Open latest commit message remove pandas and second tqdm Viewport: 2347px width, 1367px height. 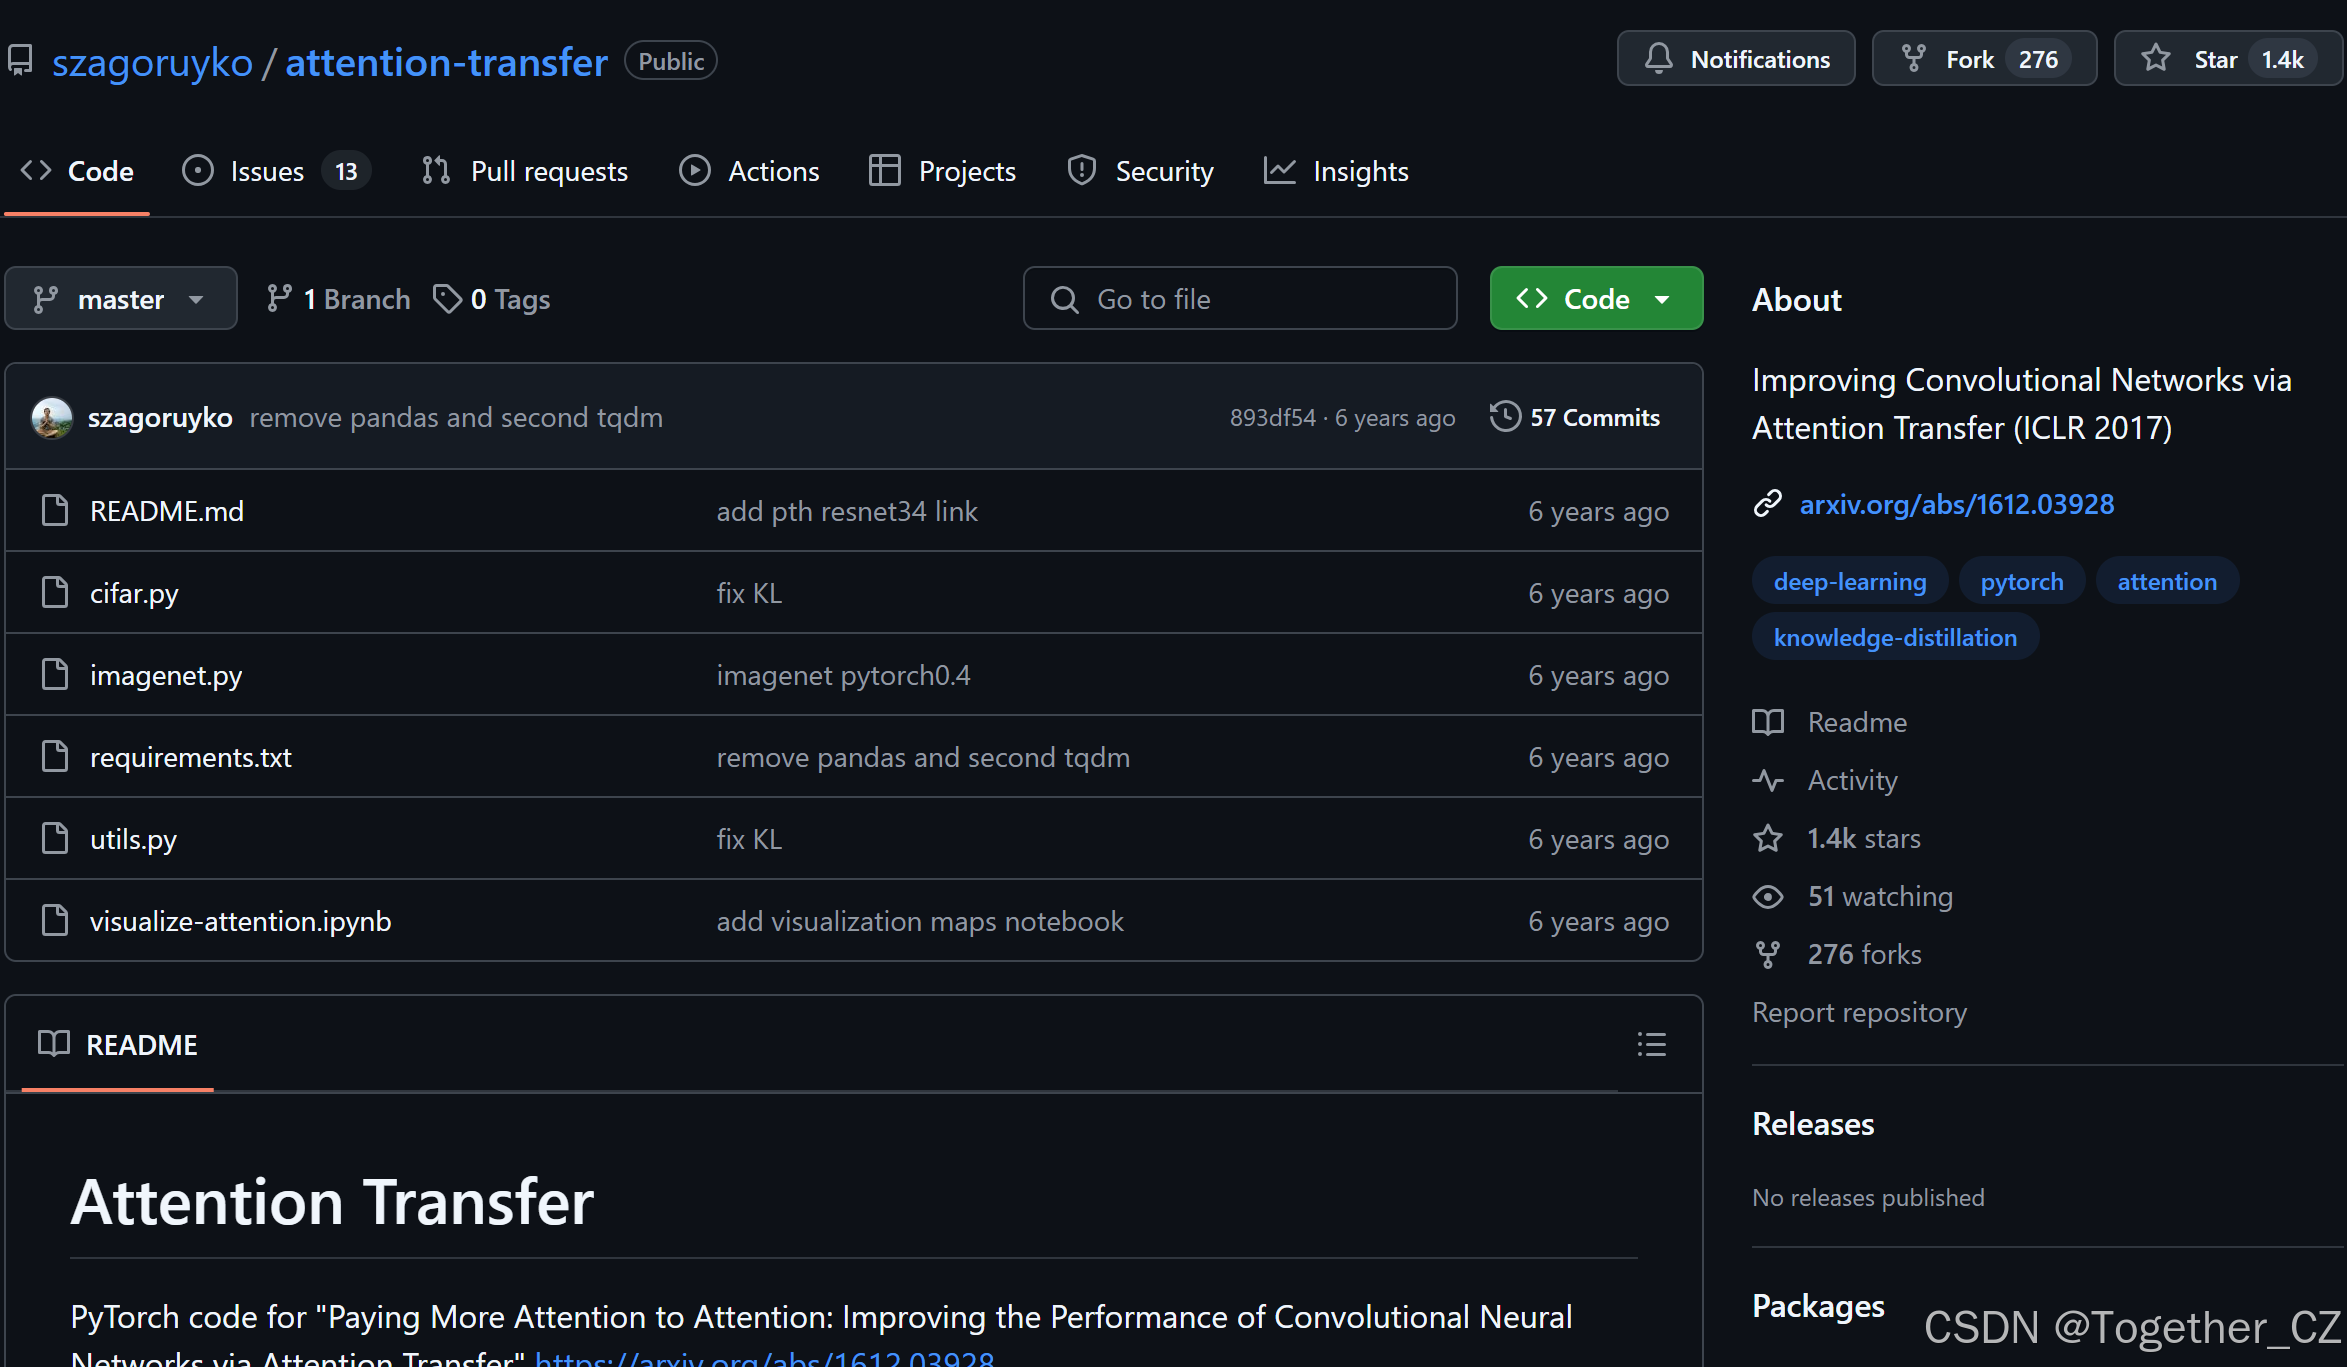[456, 417]
